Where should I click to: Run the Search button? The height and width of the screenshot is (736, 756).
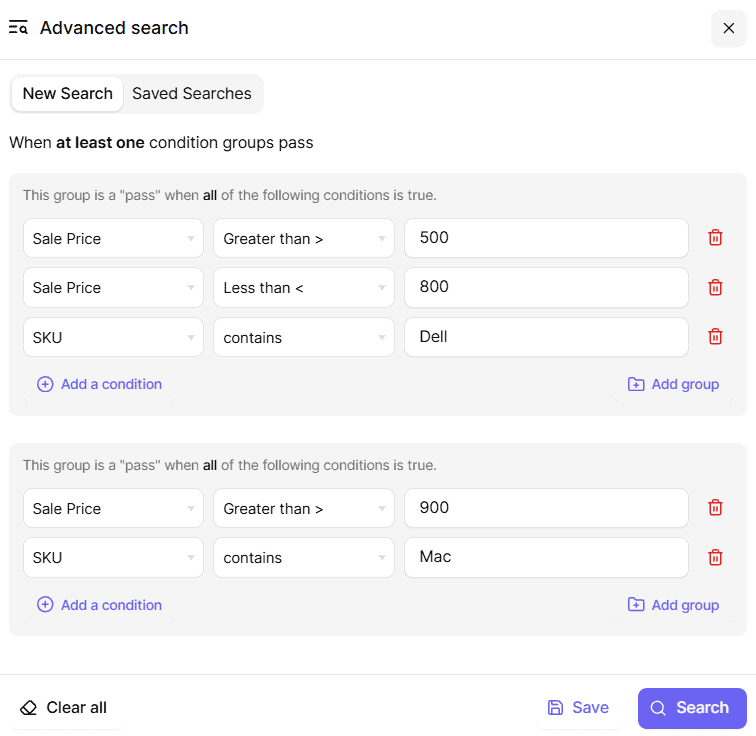(692, 708)
